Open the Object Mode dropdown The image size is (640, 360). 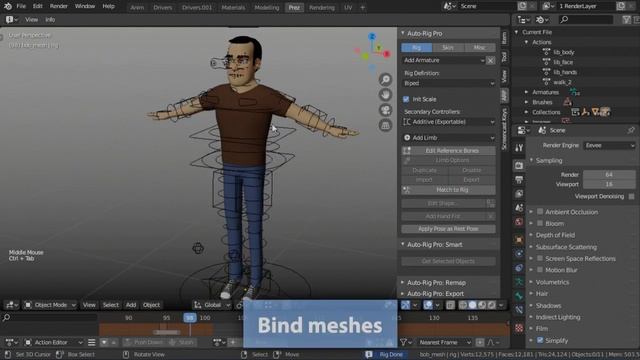[x=49, y=305]
